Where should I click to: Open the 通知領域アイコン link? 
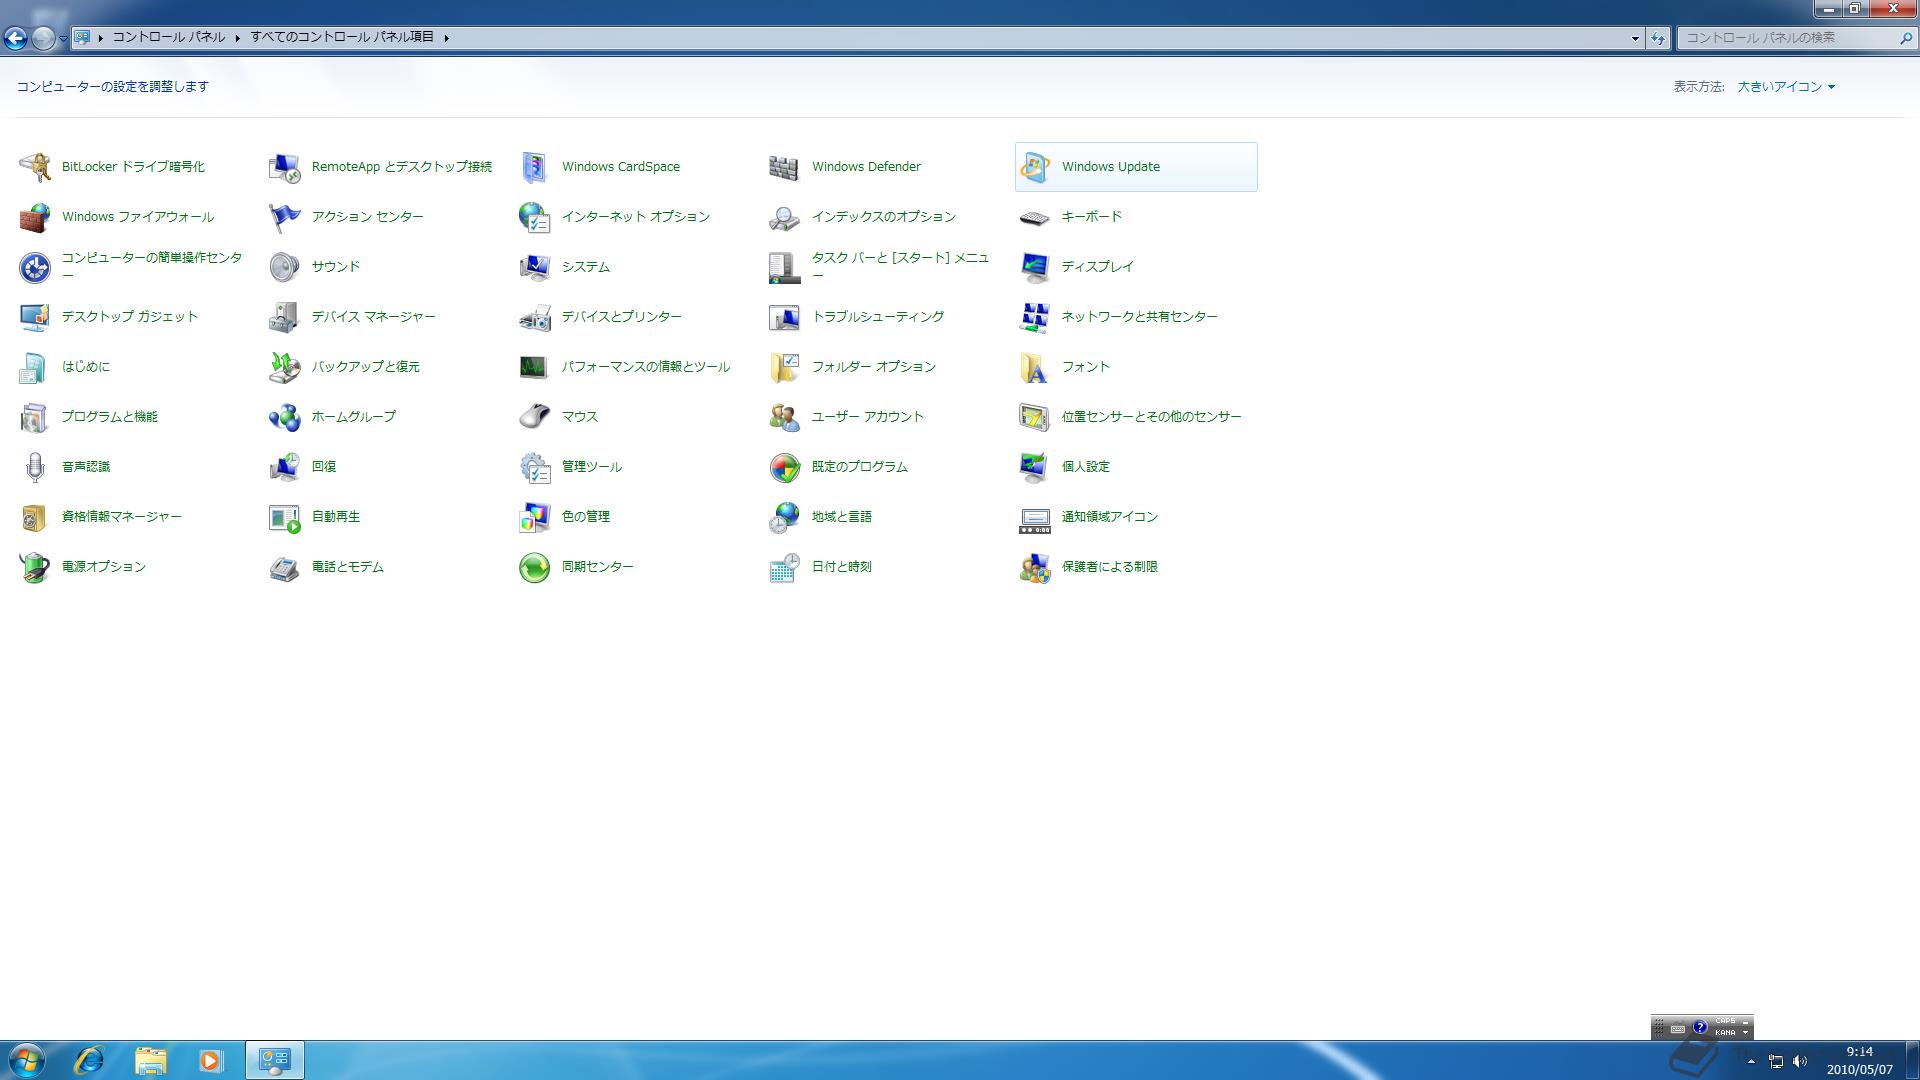tap(1109, 517)
